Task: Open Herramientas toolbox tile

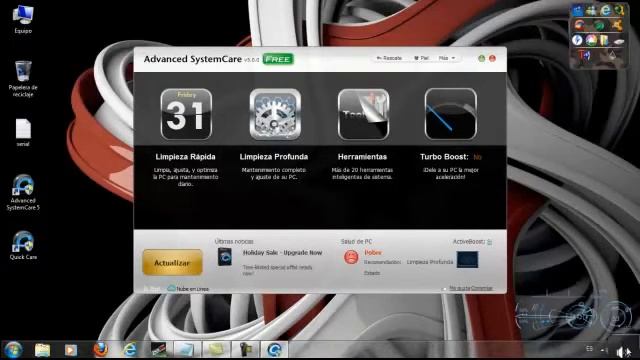Action: pos(363,114)
